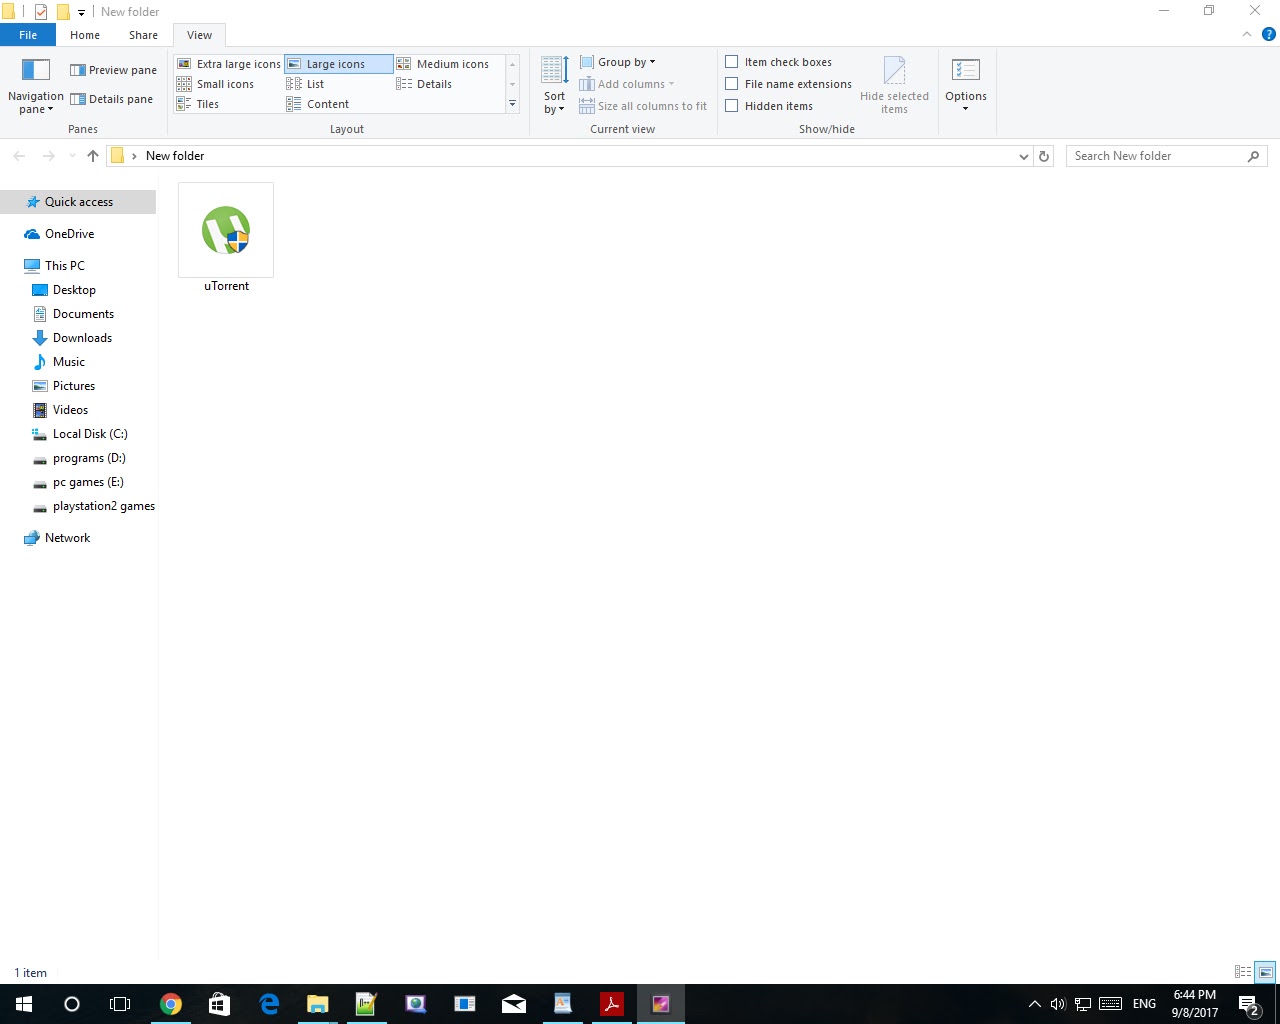Go up one folder level
Viewport: 1280px width, 1024px height.
[x=93, y=156]
